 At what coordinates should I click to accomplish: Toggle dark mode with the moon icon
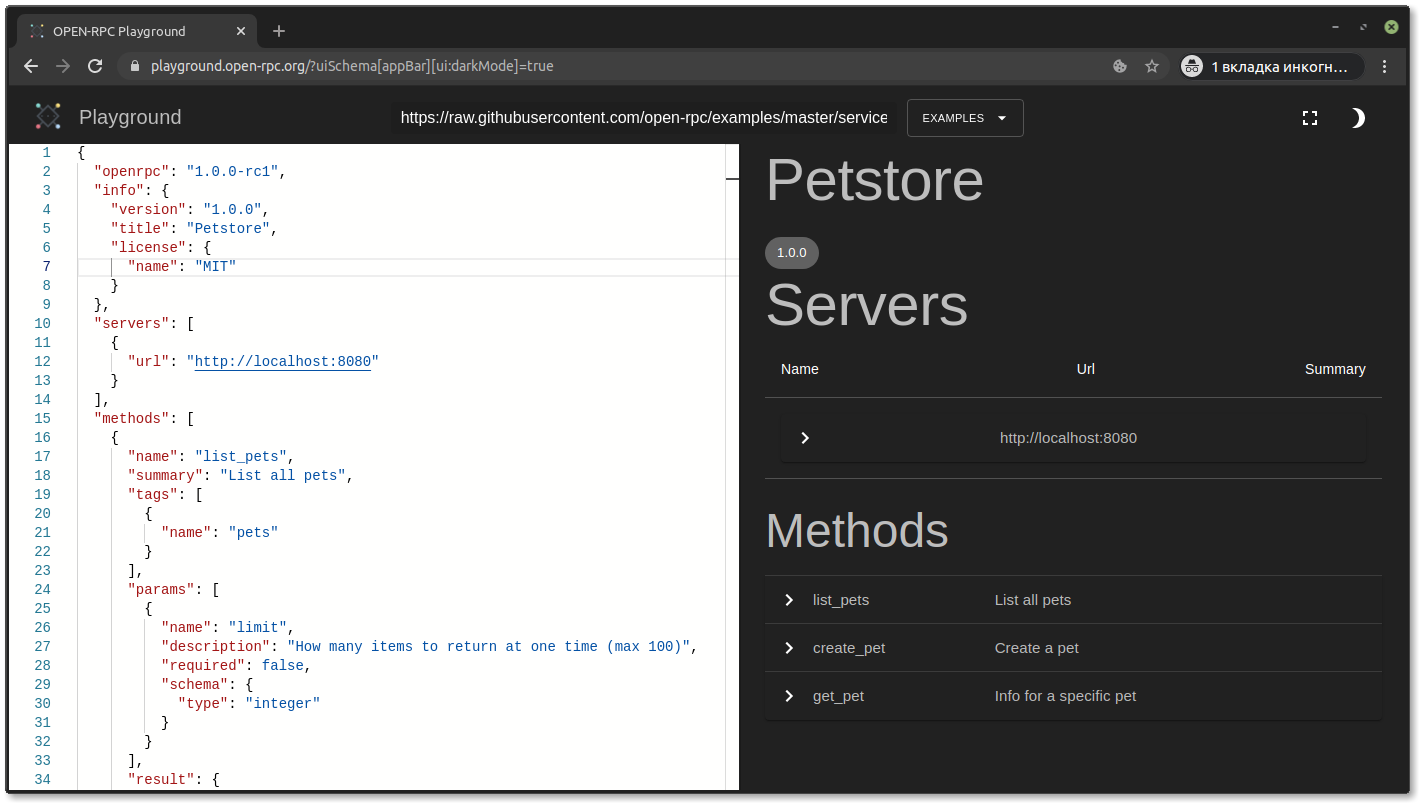coord(1357,118)
